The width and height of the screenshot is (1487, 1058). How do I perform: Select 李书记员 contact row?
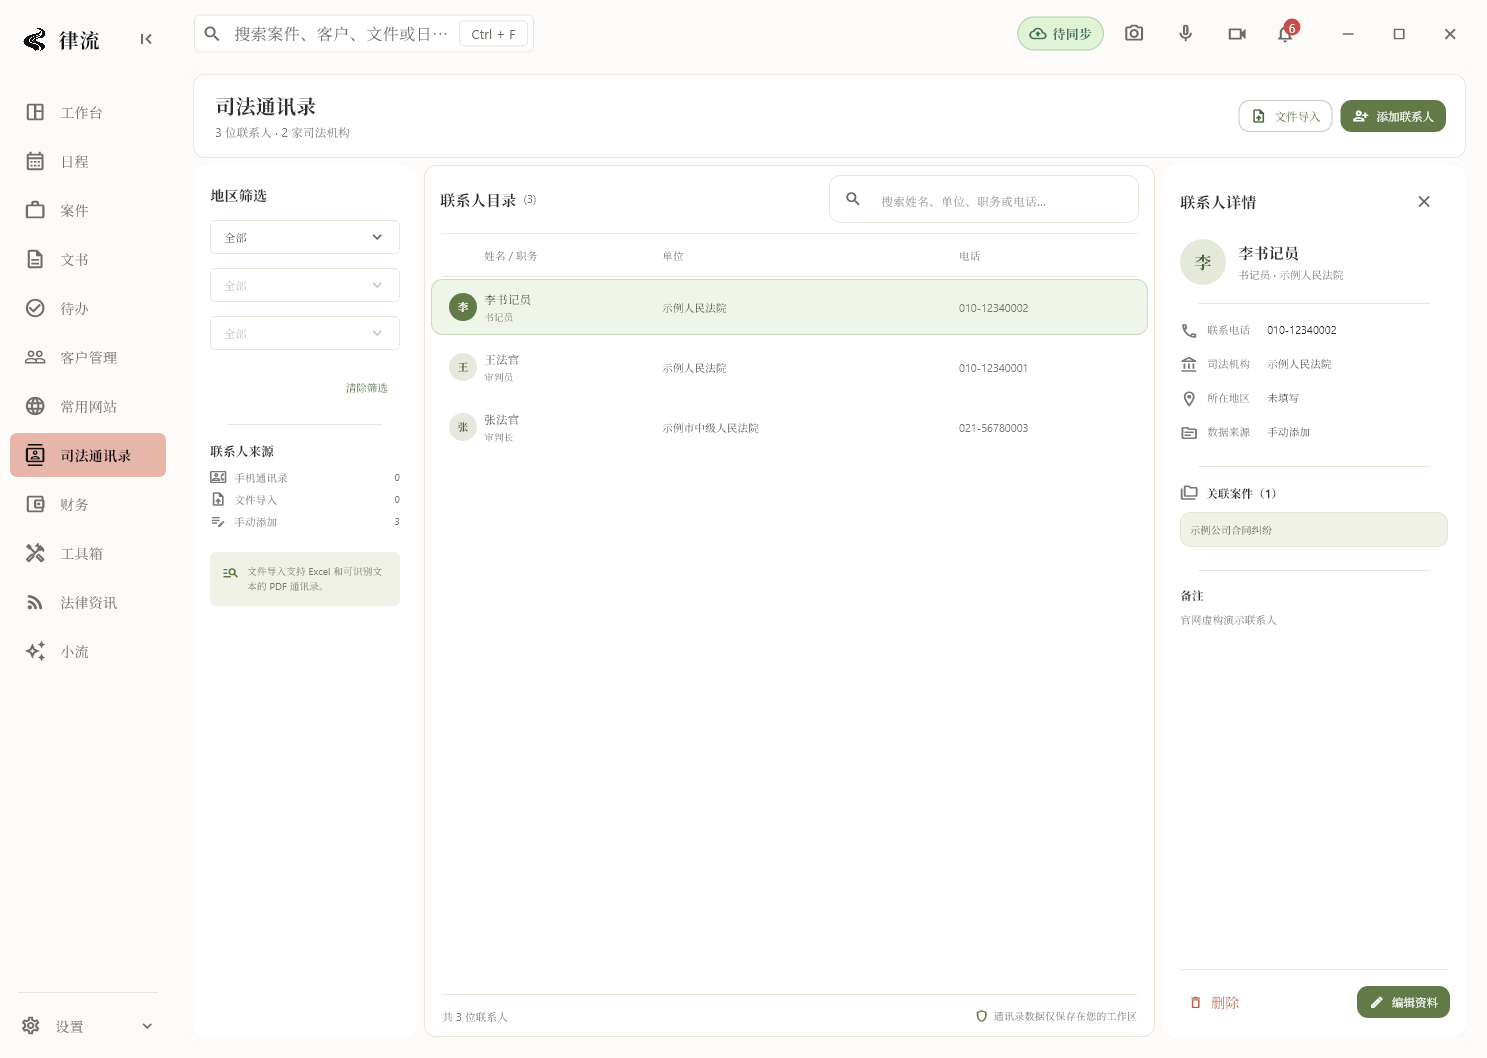pos(789,307)
